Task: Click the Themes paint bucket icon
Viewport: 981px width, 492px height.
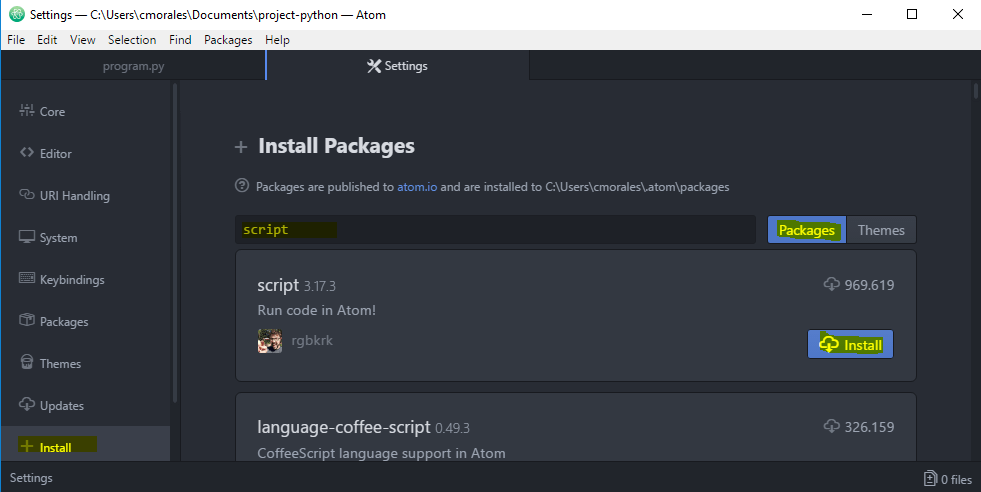Action: point(27,362)
